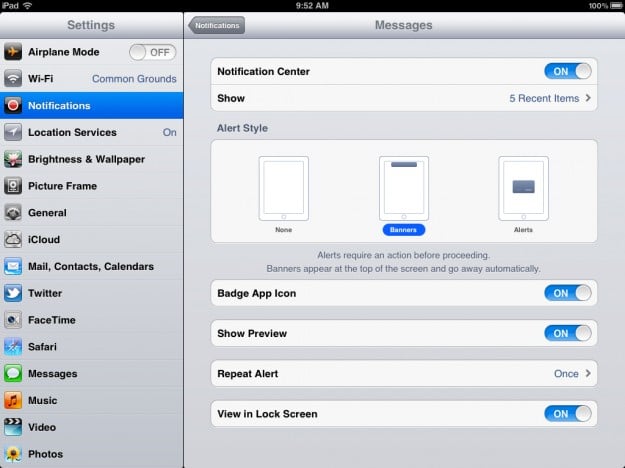
Task: Tap the 9:52 AM clock
Action: [312, 6]
